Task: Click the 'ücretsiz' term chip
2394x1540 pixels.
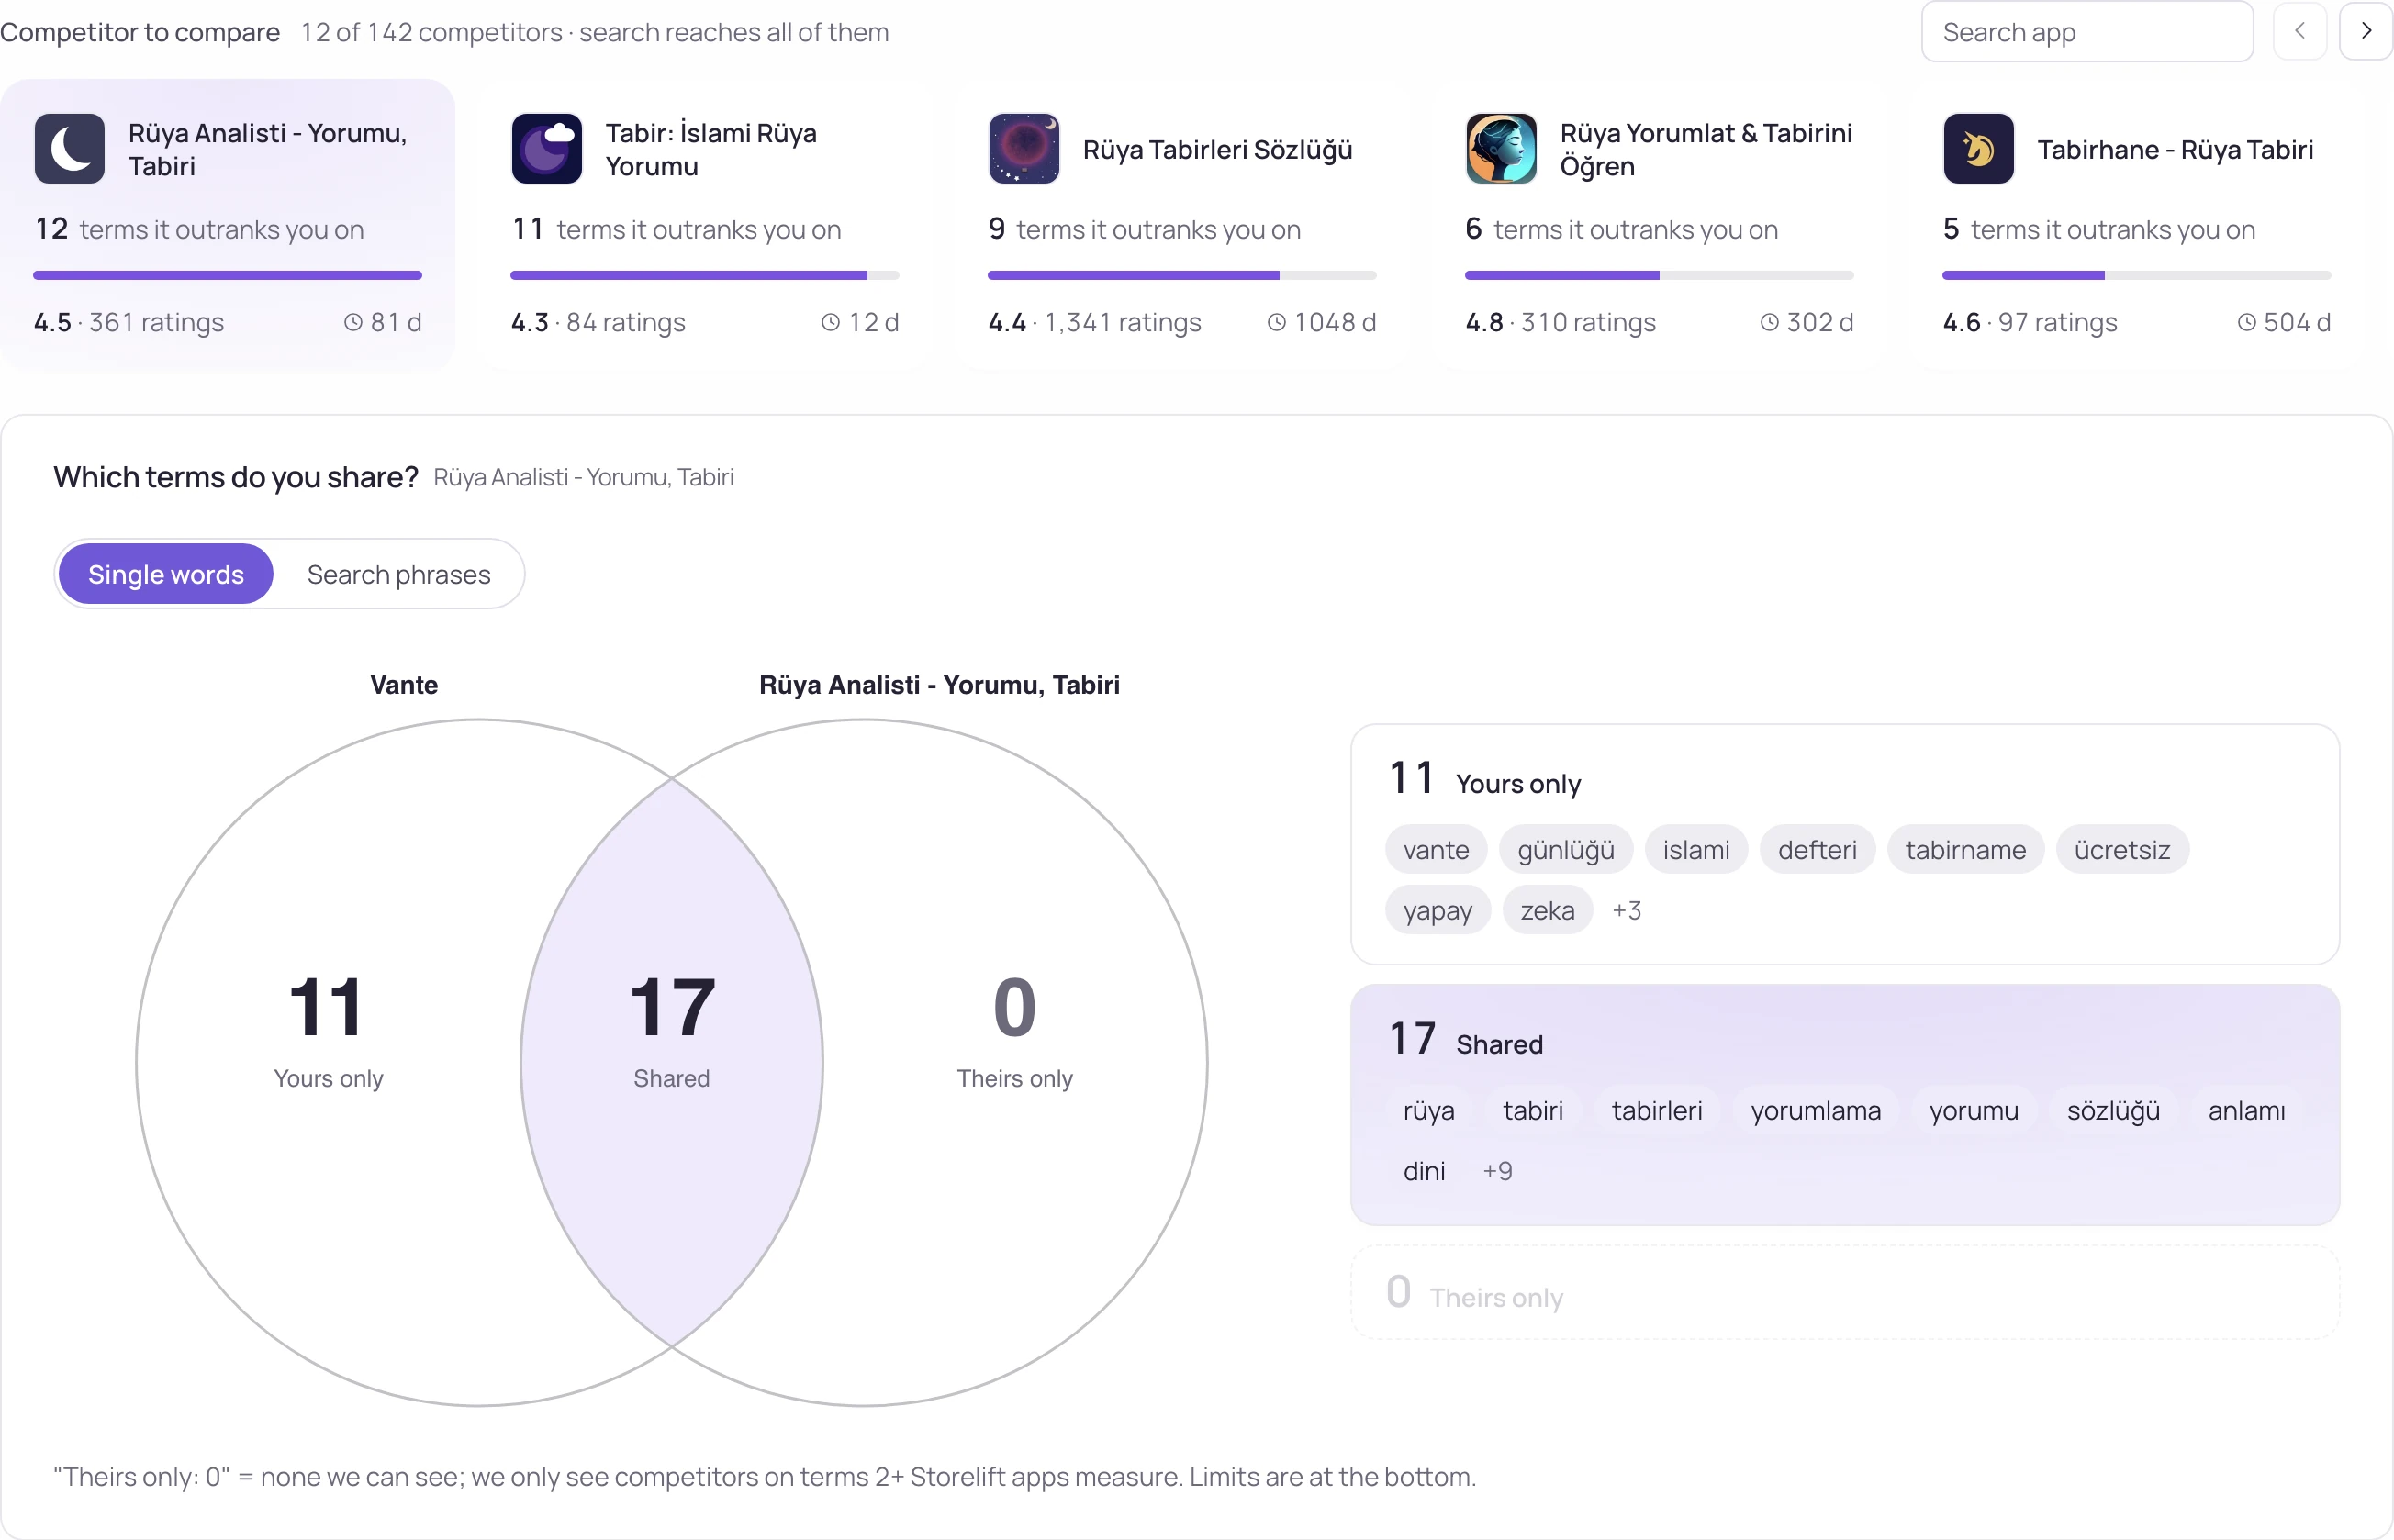Action: tap(2122, 850)
